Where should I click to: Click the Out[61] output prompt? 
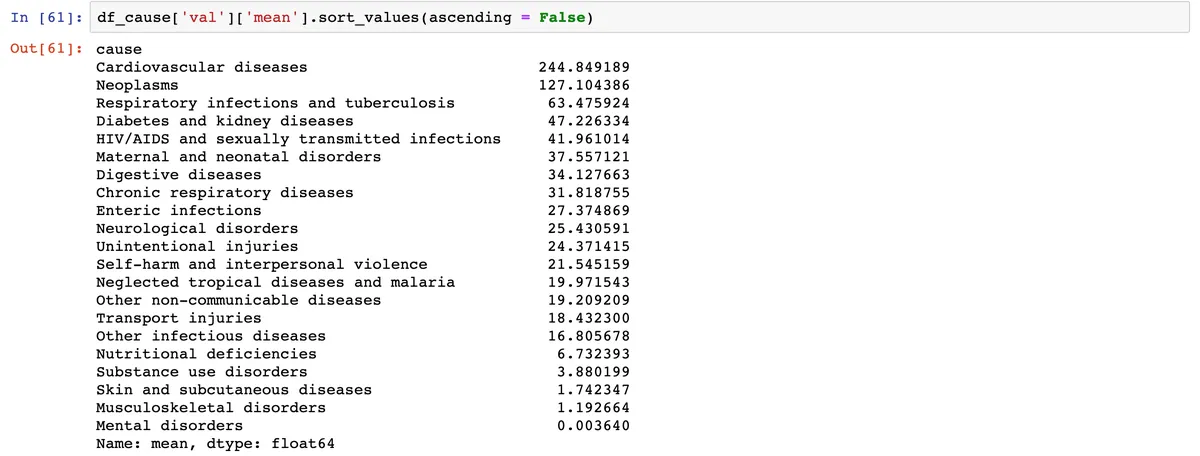click(x=47, y=49)
